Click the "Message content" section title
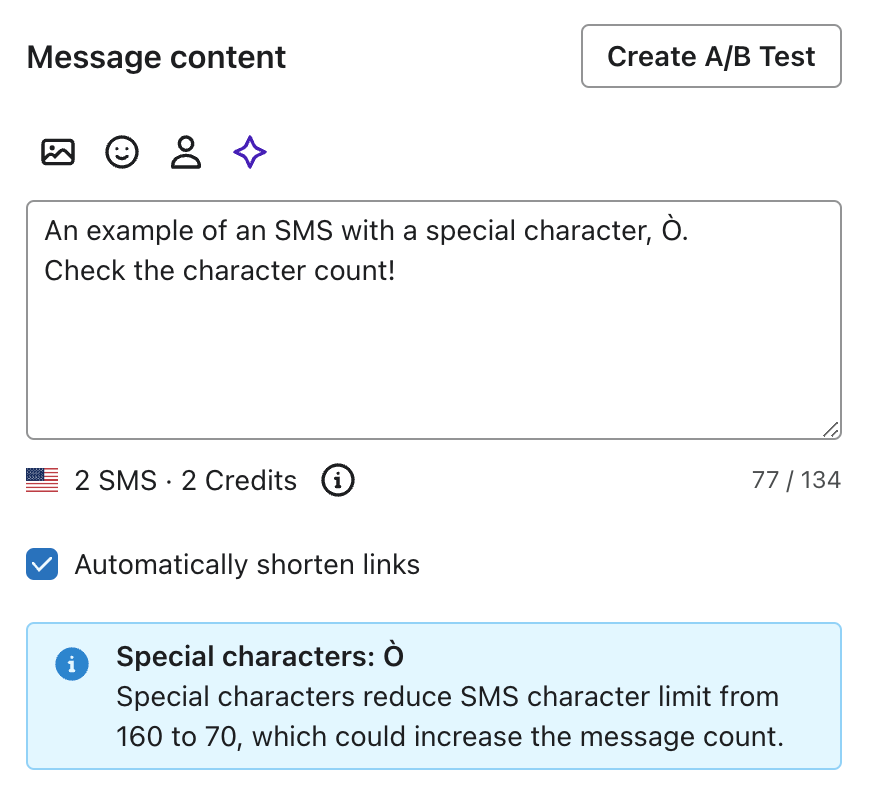 (156, 57)
